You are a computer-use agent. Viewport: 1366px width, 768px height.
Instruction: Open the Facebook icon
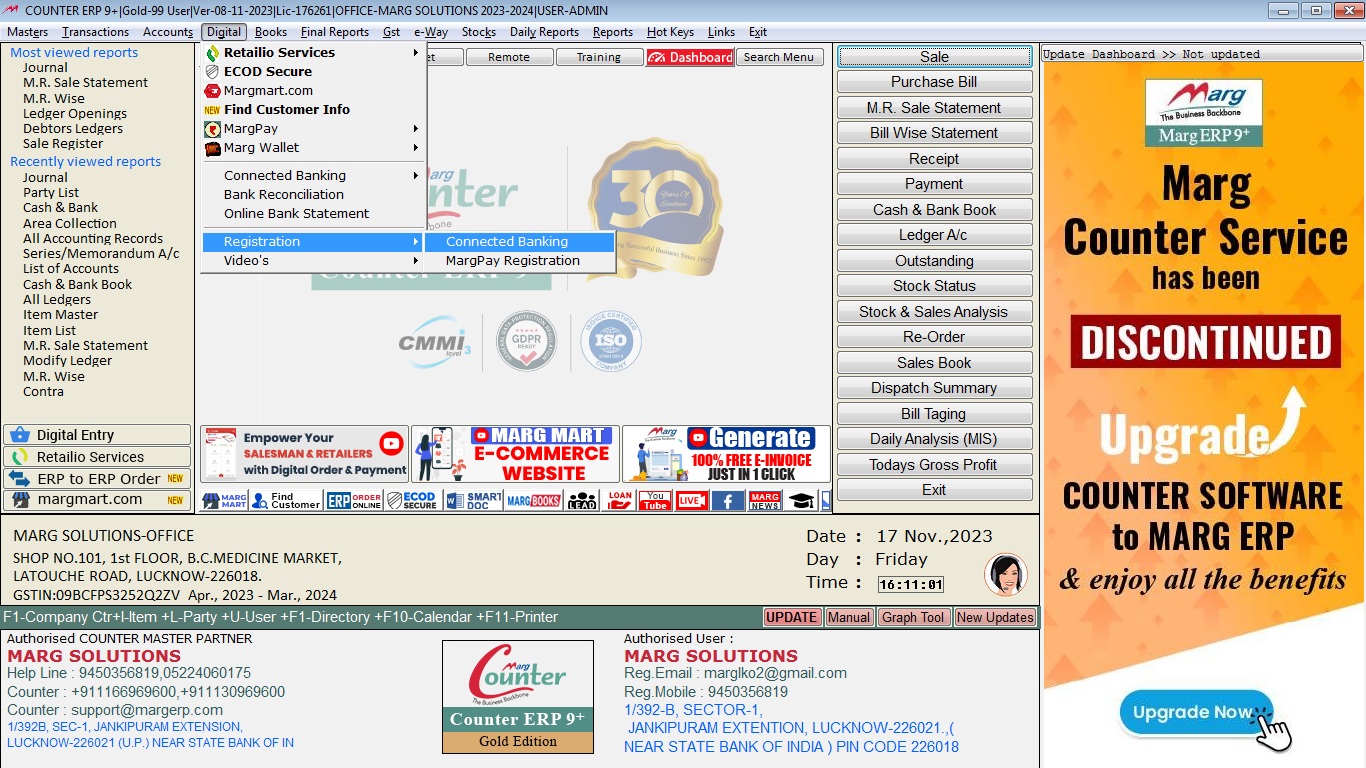click(728, 500)
